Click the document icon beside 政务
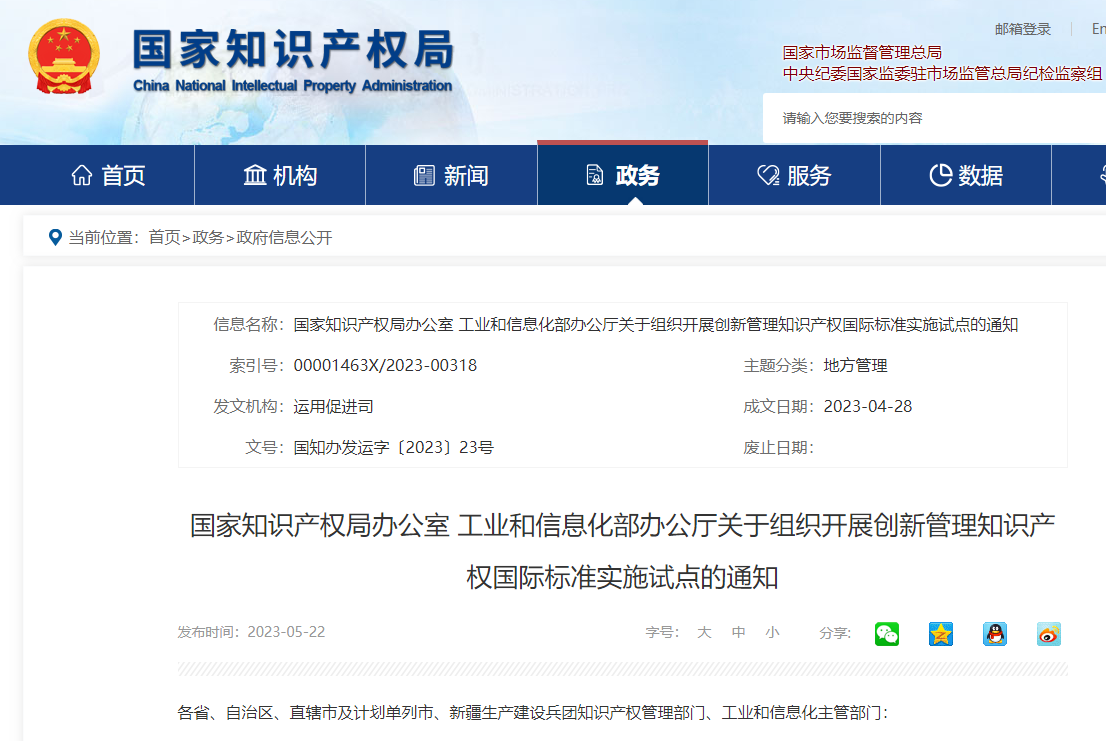This screenshot has height=741, width=1106. (x=595, y=175)
